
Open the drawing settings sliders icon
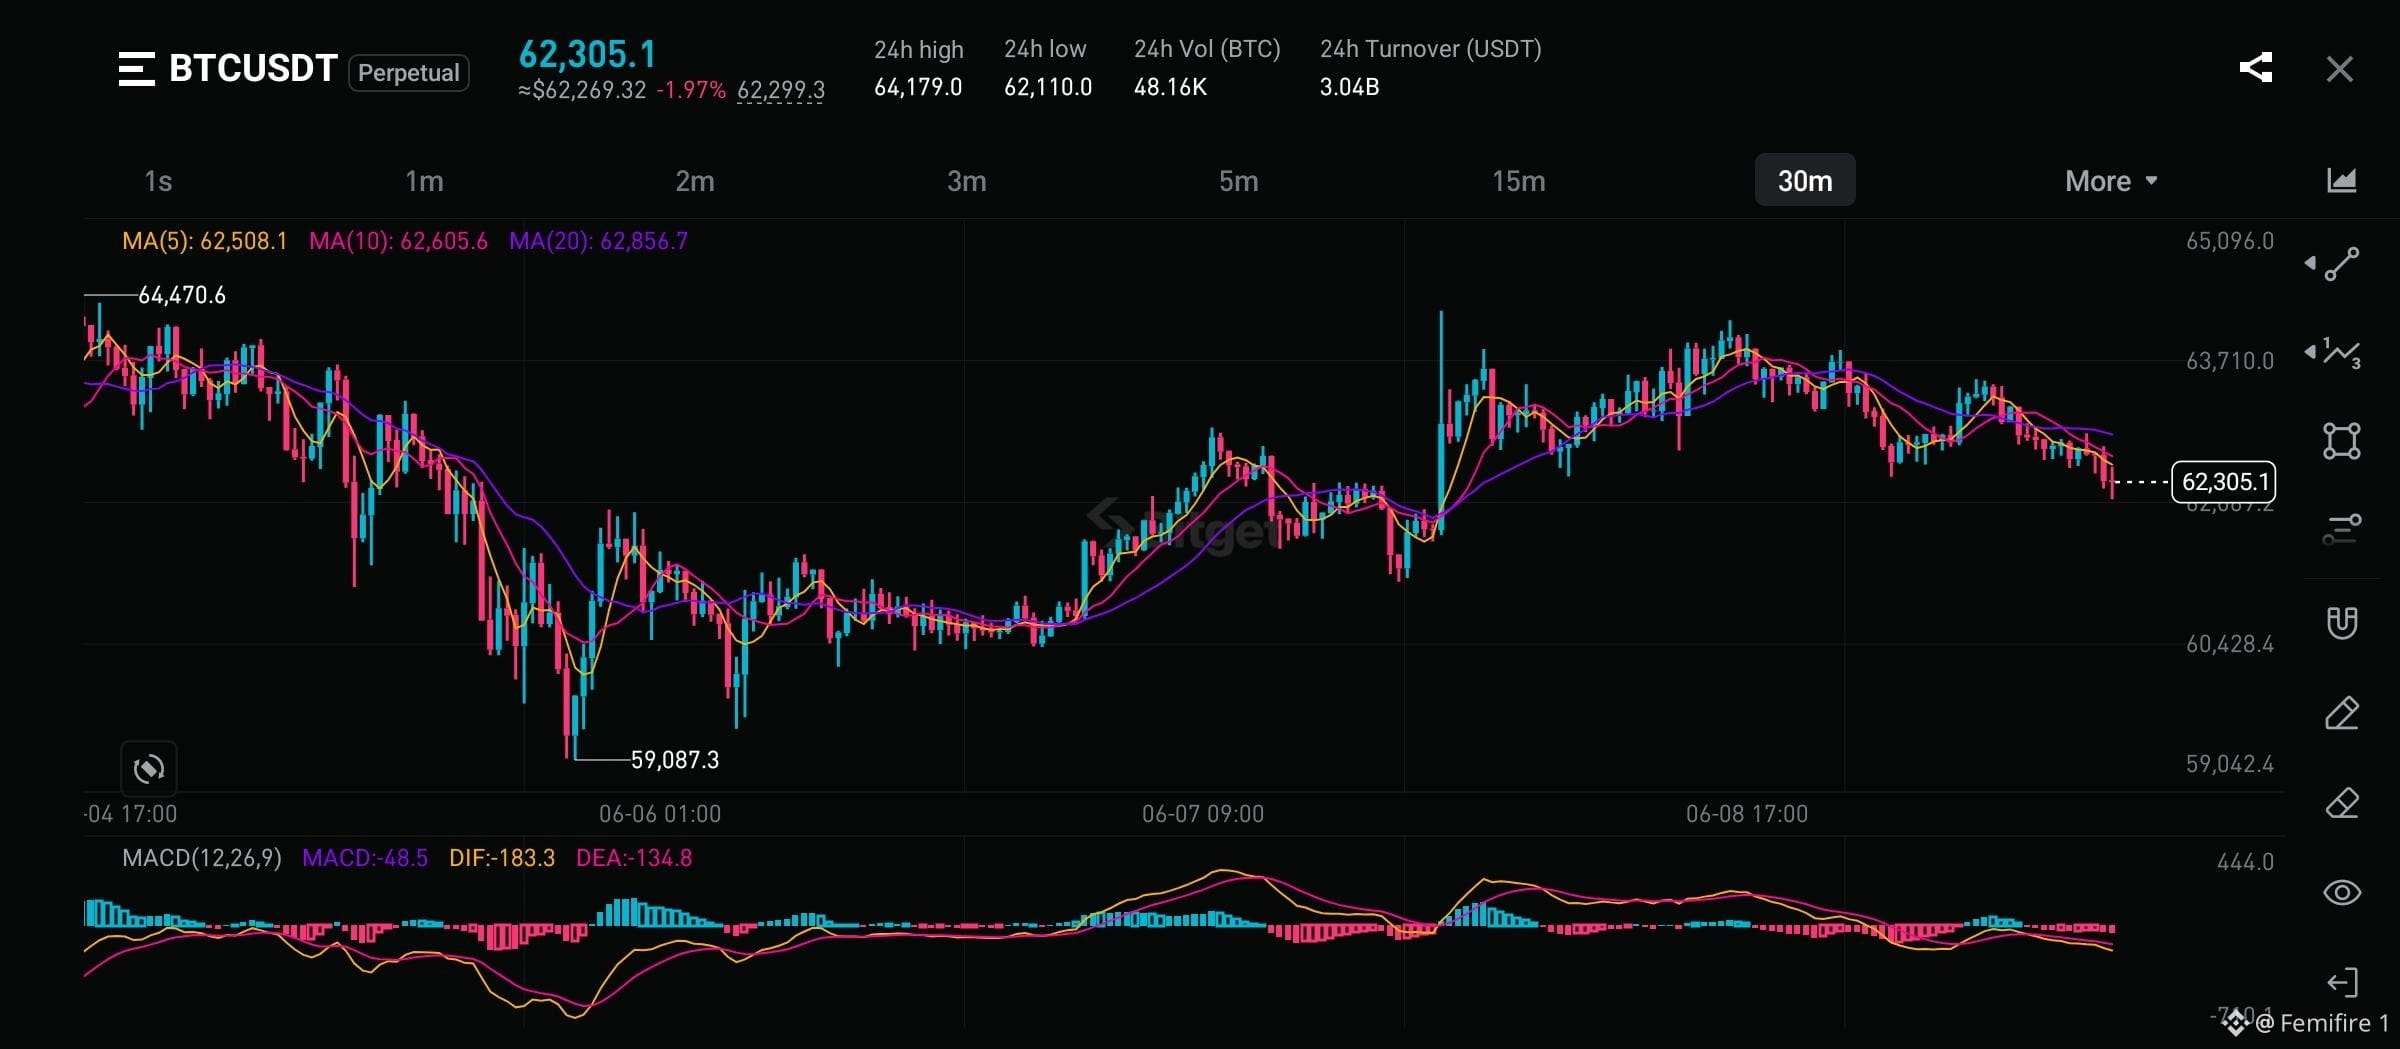pyautogui.click(x=2341, y=529)
